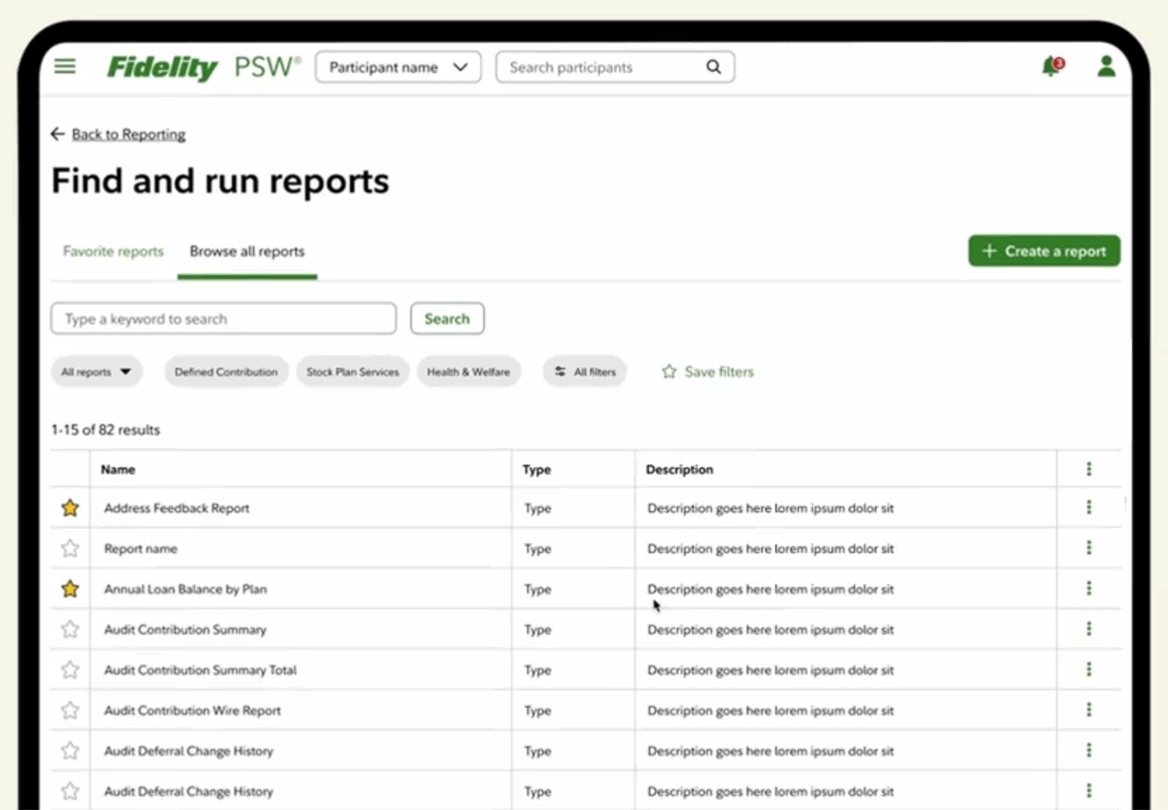
Task: Toggle Health & Welfare filter chip
Action: (x=469, y=372)
